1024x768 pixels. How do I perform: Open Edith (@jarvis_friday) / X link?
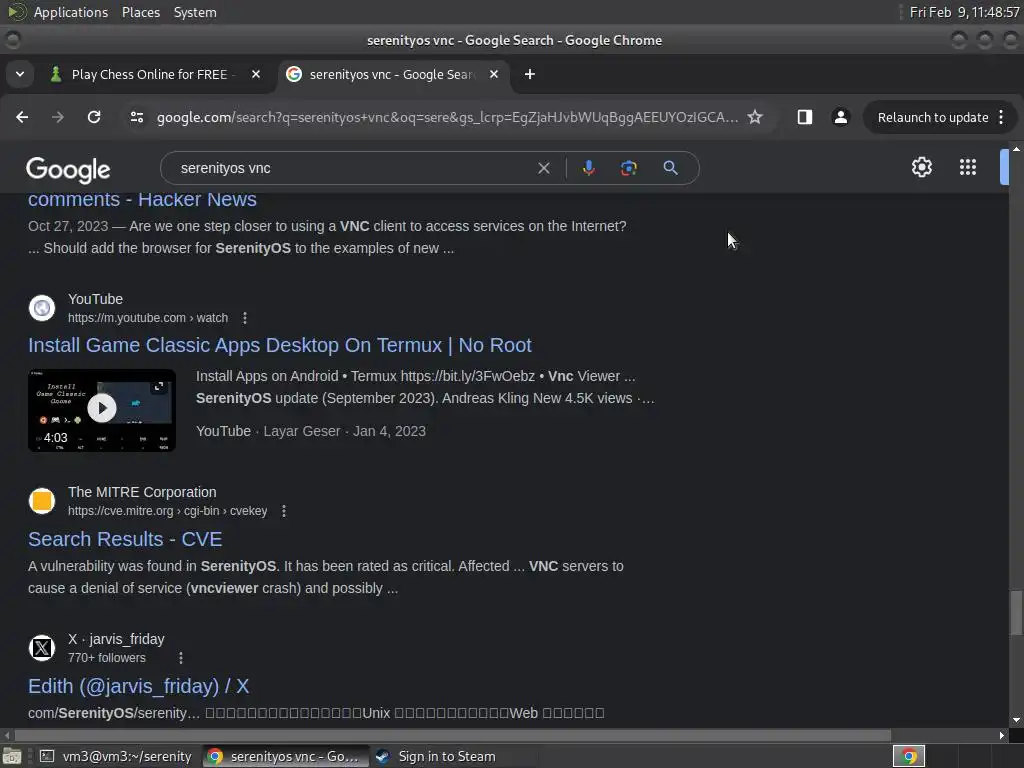[x=138, y=686]
